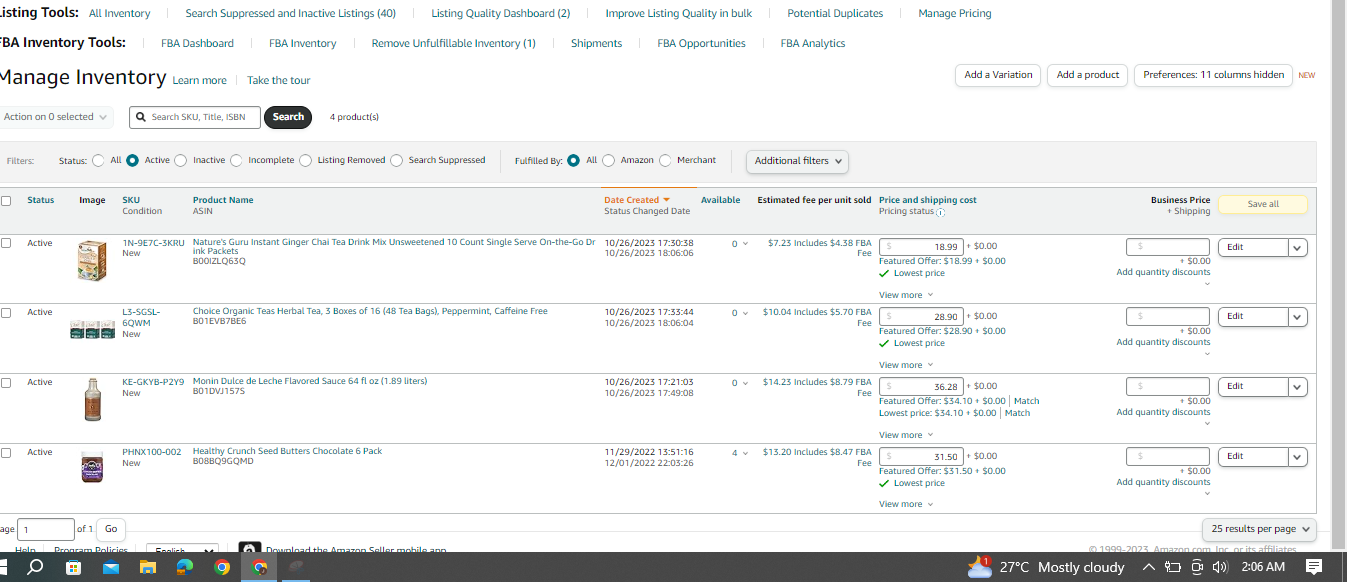Click the Search button
This screenshot has height=582, width=1347.
pyautogui.click(x=288, y=117)
